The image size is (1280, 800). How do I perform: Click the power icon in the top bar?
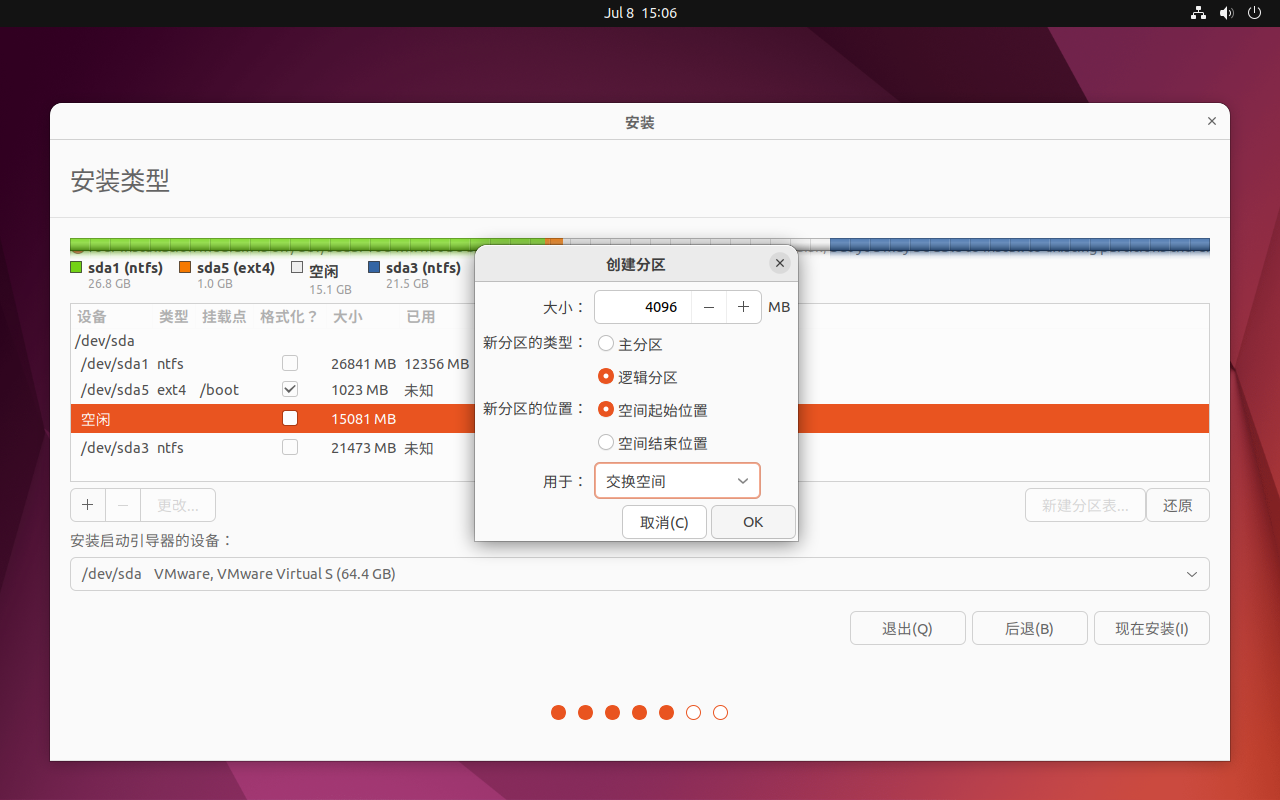click(1255, 13)
